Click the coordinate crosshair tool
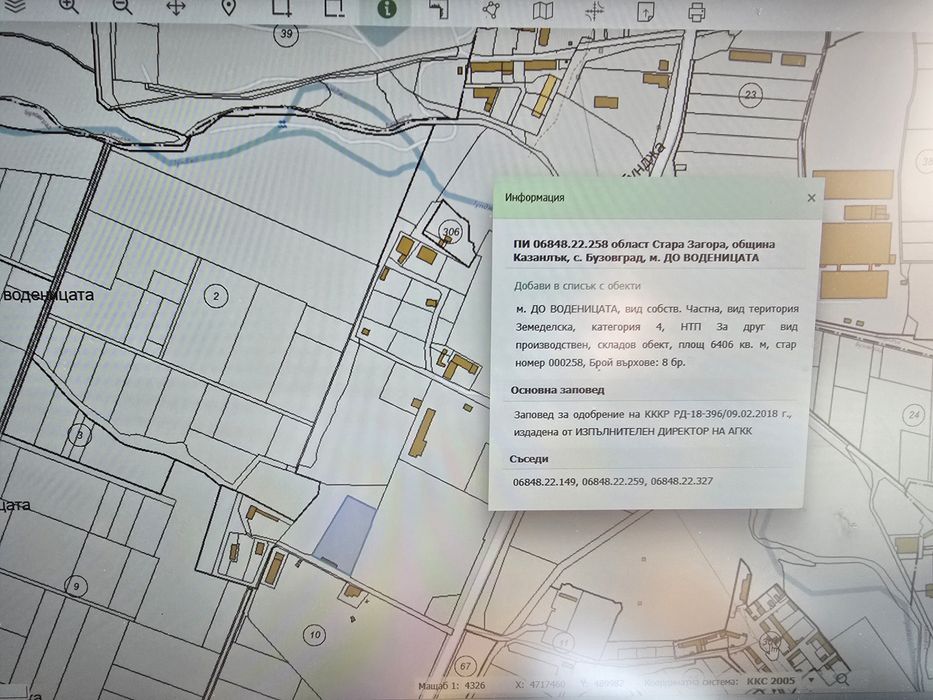This screenshot has width=933, height=700. (x=594, y=11)
